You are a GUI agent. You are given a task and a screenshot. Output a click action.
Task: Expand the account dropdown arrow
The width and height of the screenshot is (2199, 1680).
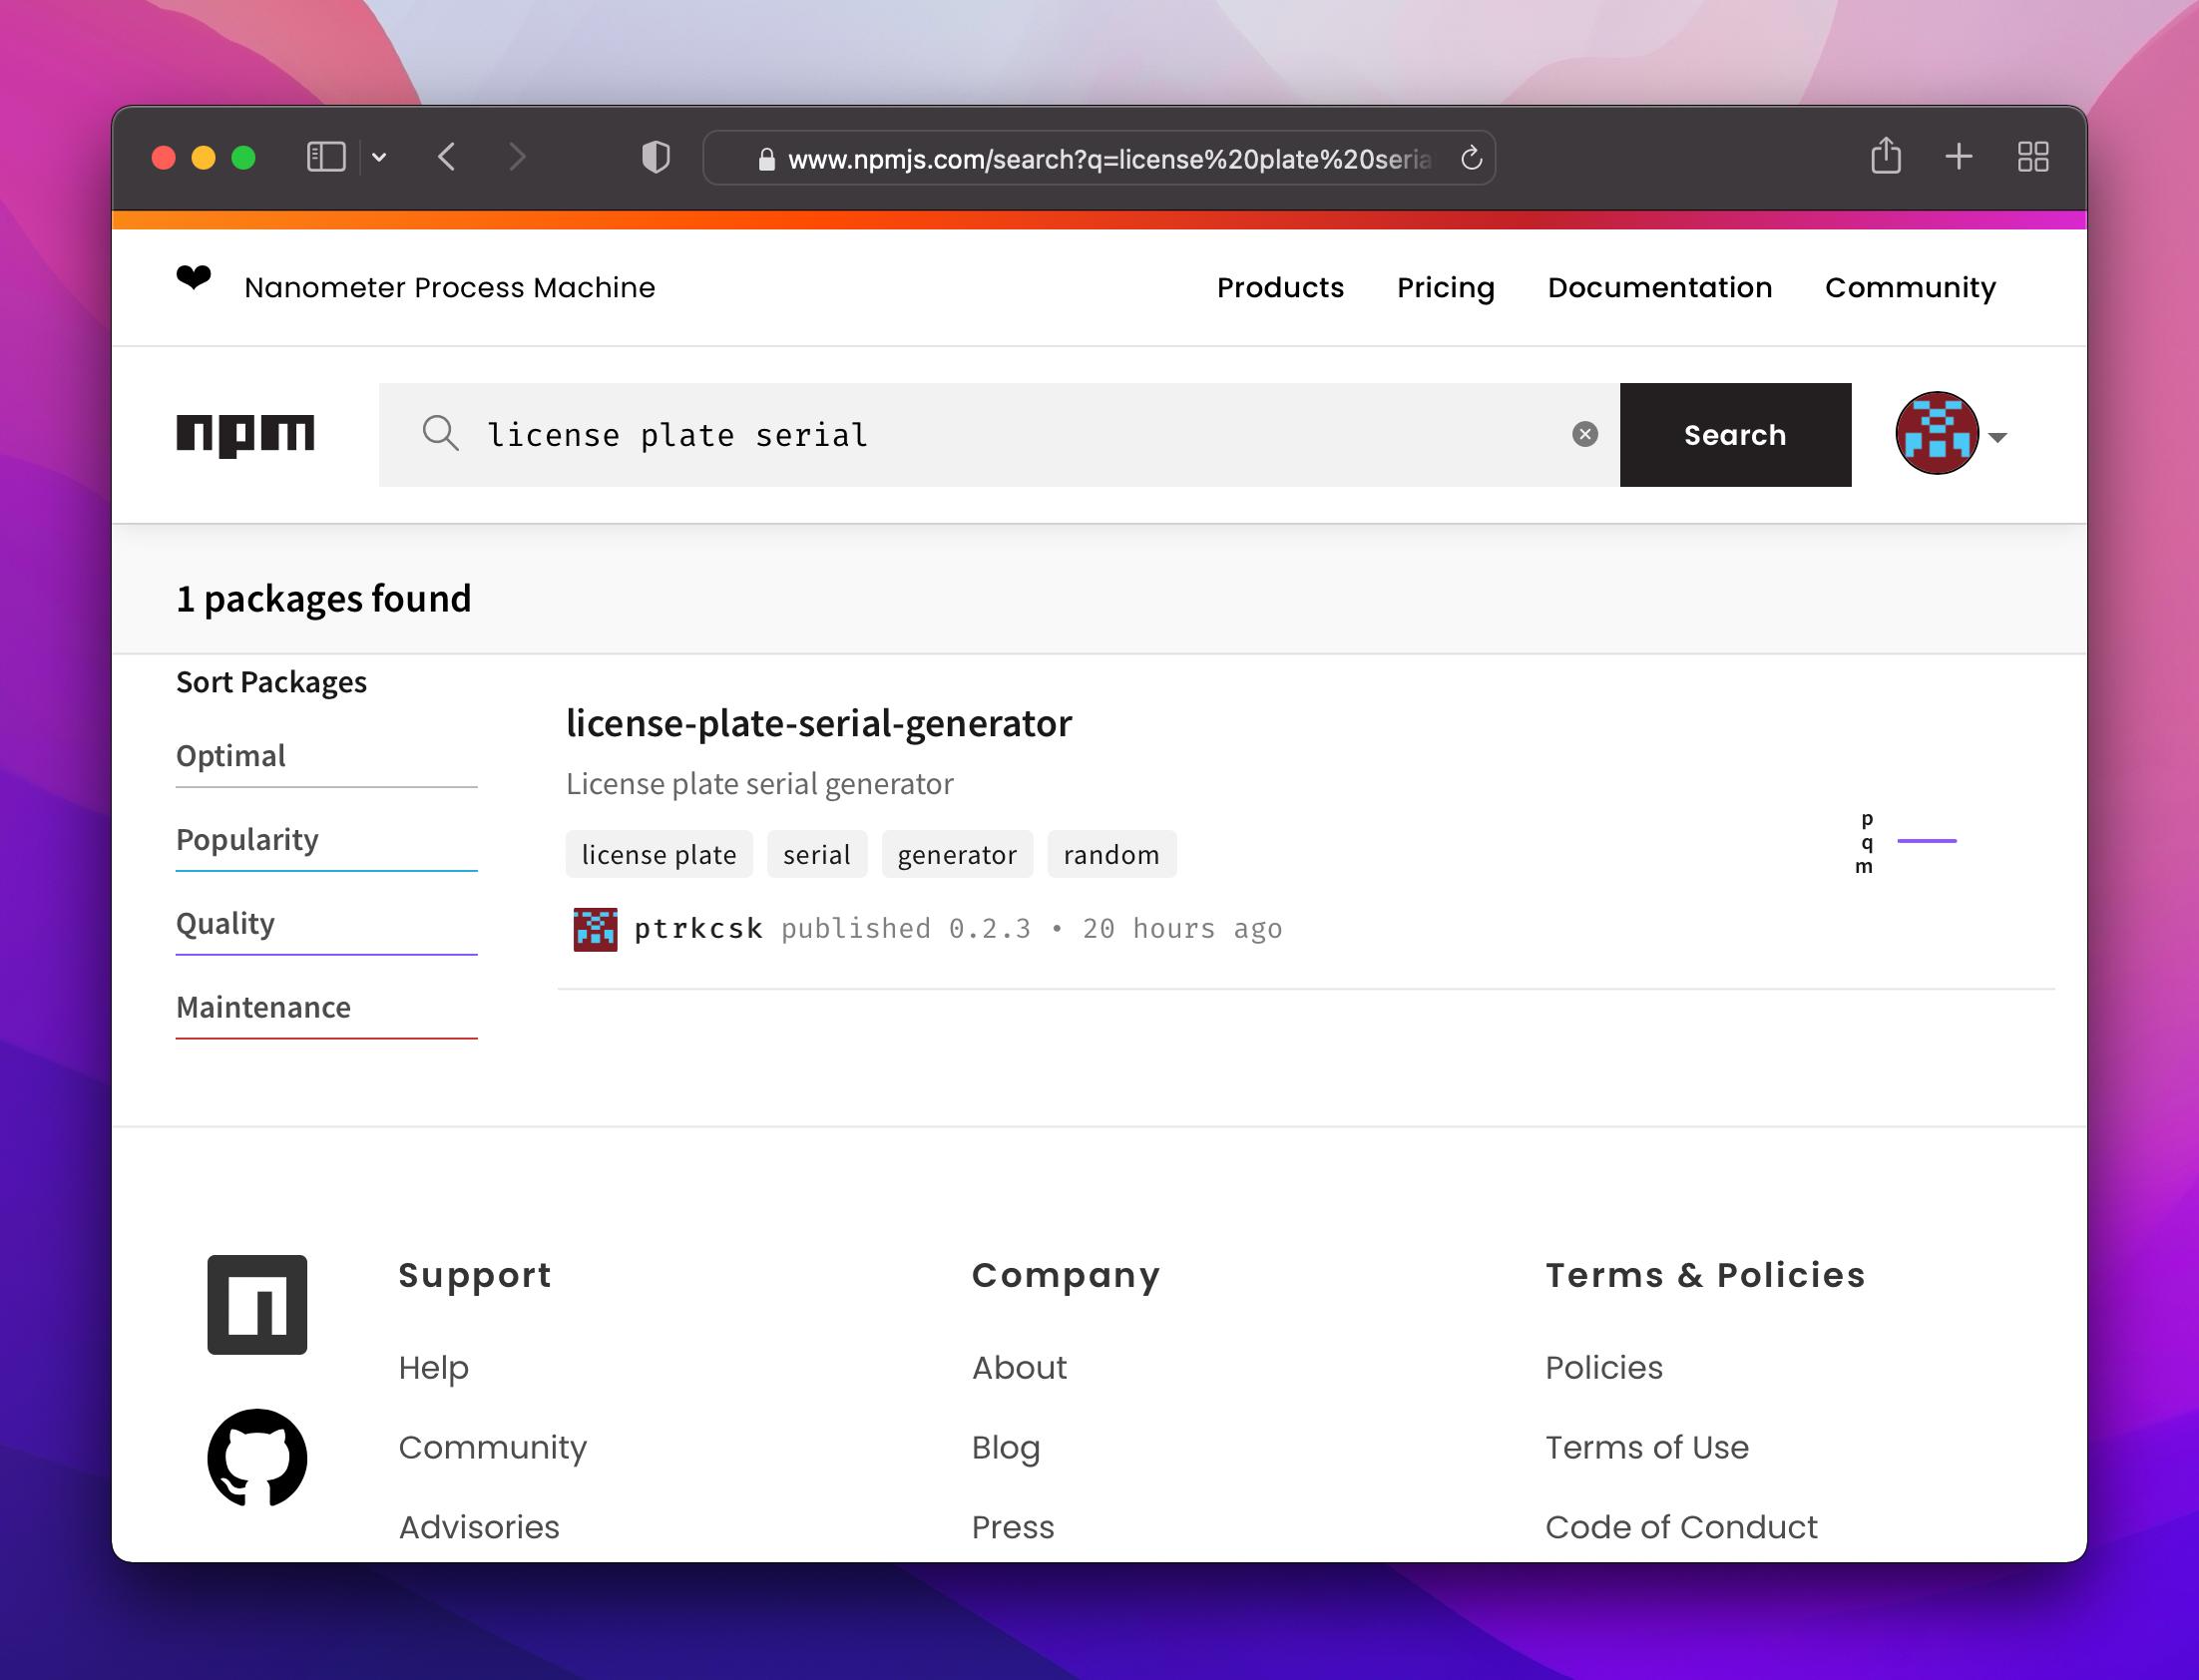tap(1997, 437)
